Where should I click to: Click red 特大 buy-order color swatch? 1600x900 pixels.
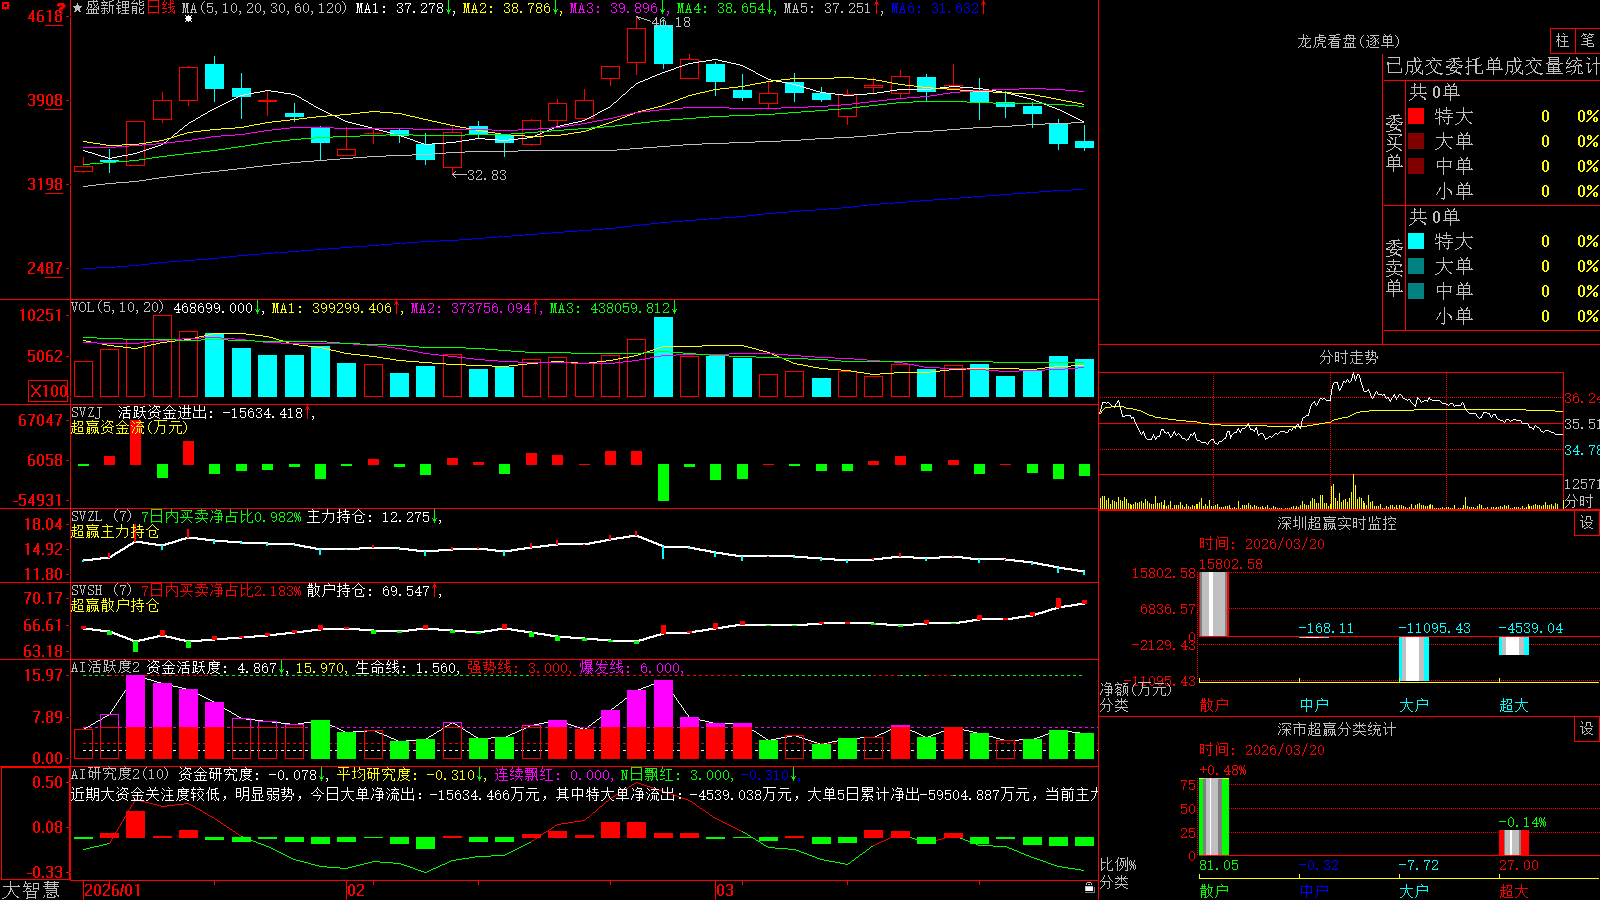pyautogui.click(x=1416, y=116)
